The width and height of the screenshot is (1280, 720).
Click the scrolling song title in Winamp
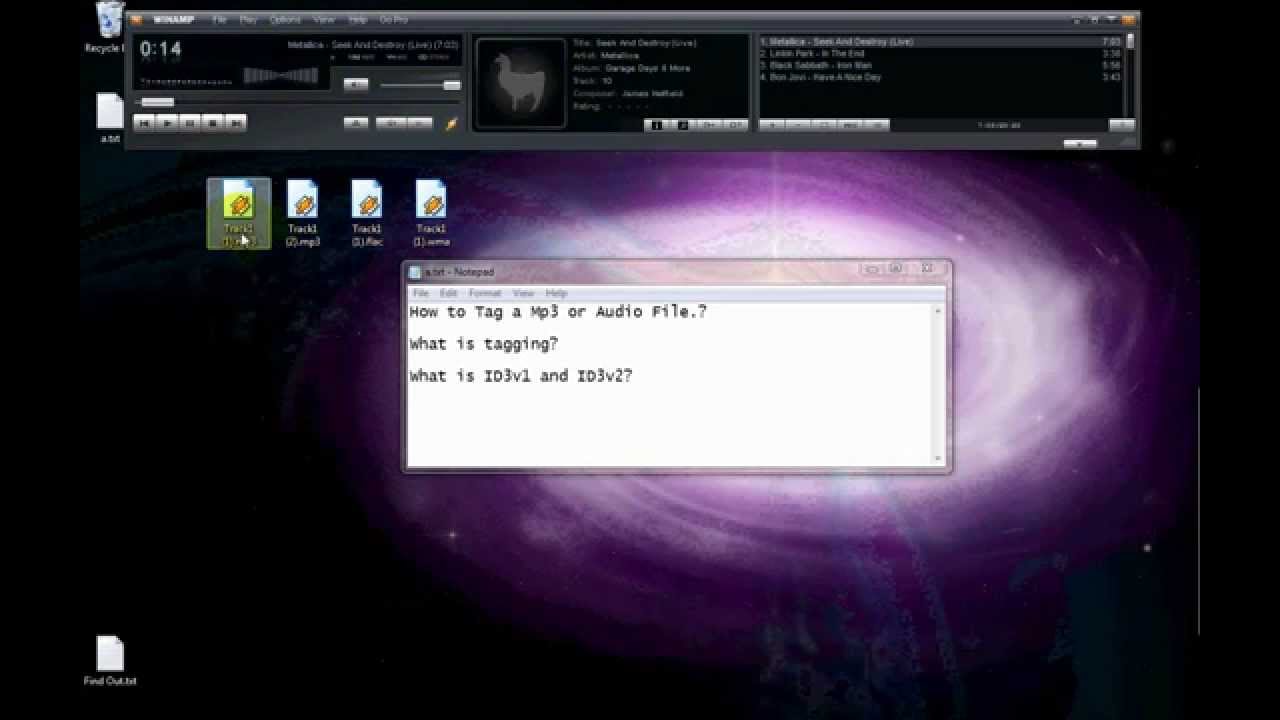[x=373, y=45]
